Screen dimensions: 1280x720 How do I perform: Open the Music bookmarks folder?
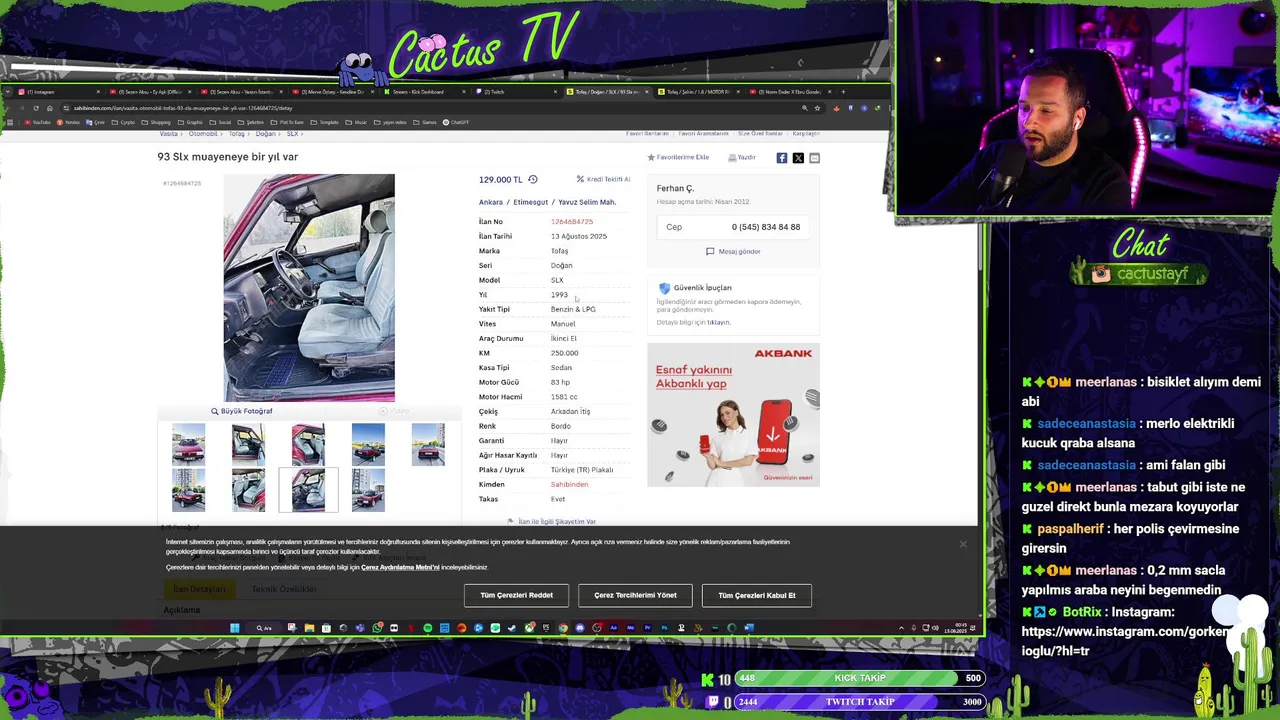point(357,122)
